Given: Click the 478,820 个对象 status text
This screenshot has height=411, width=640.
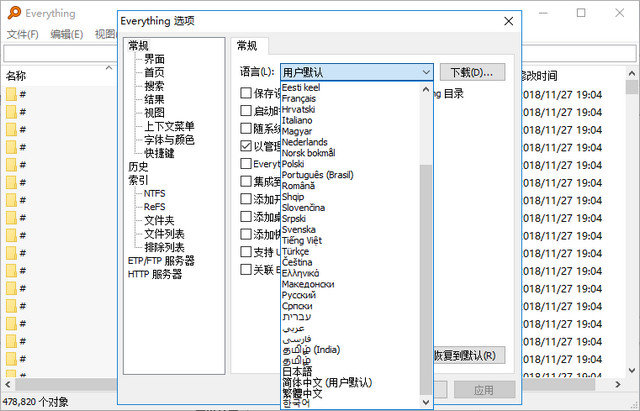Looking at the screenshot, I should coord(36,402).
